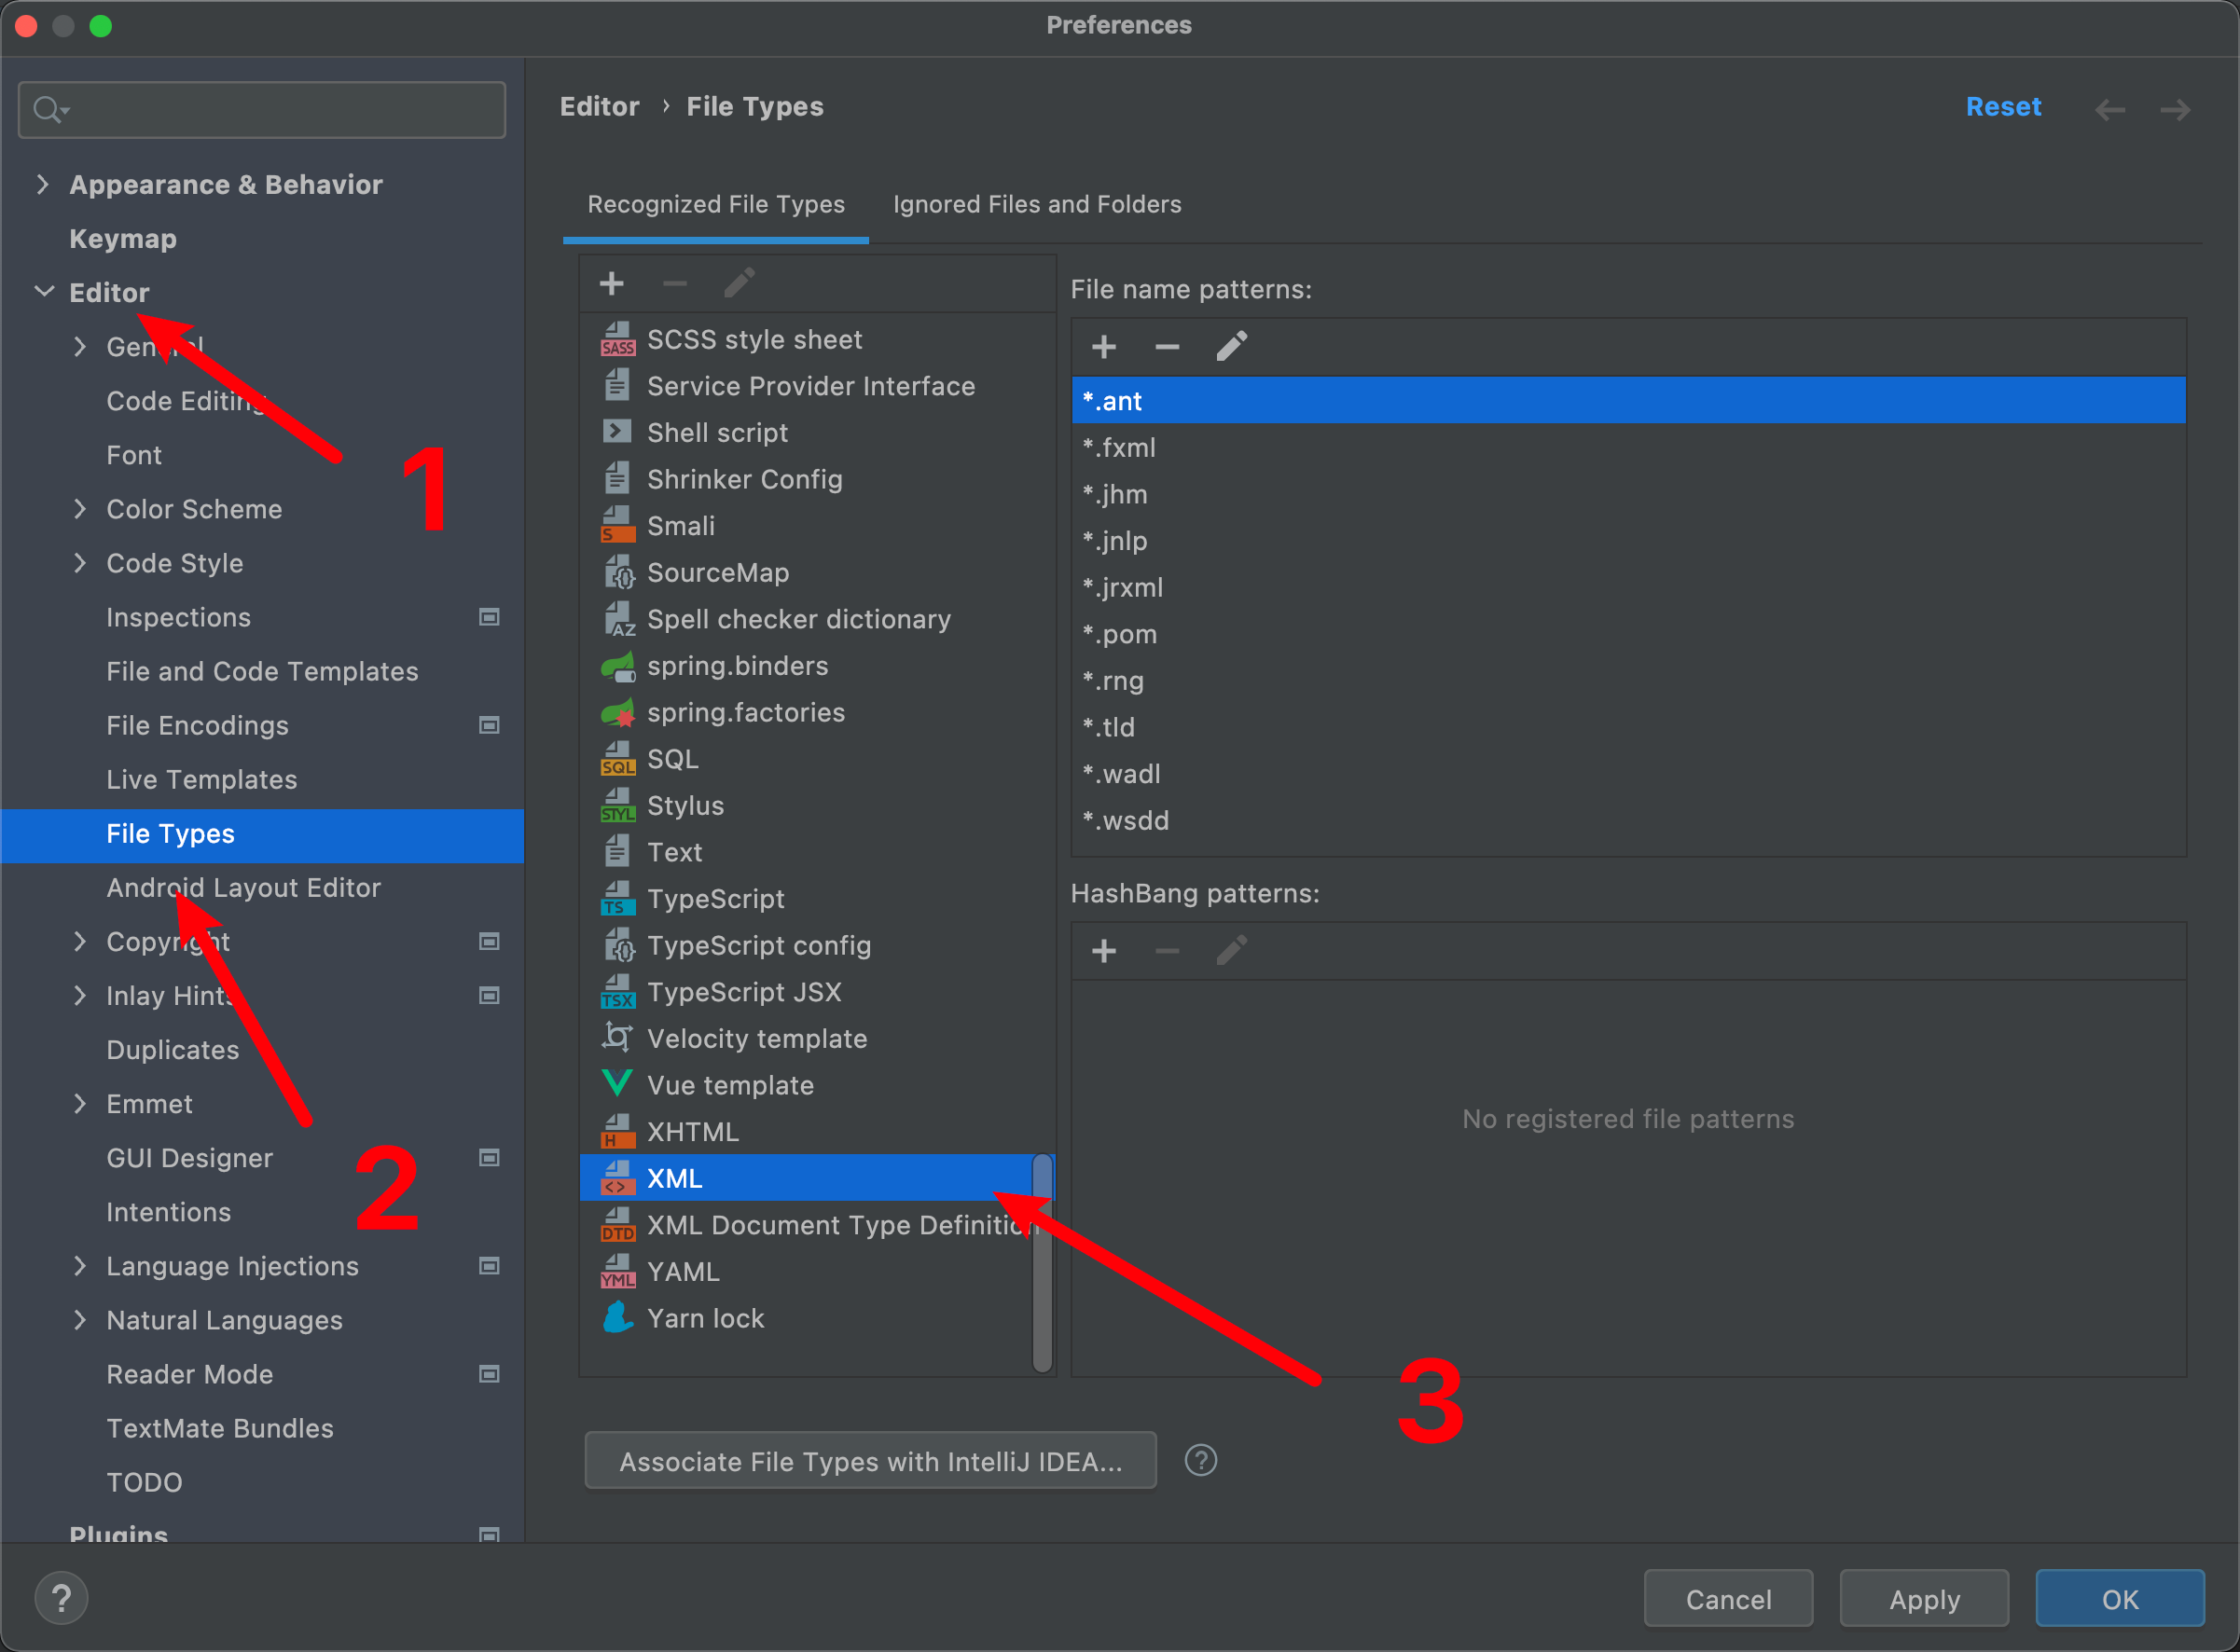The height and width of the screenshot is (1652, 2240).
Task: Expand Appearance & Behavior section
Action: pyautogui.click(x=42, y=184)
